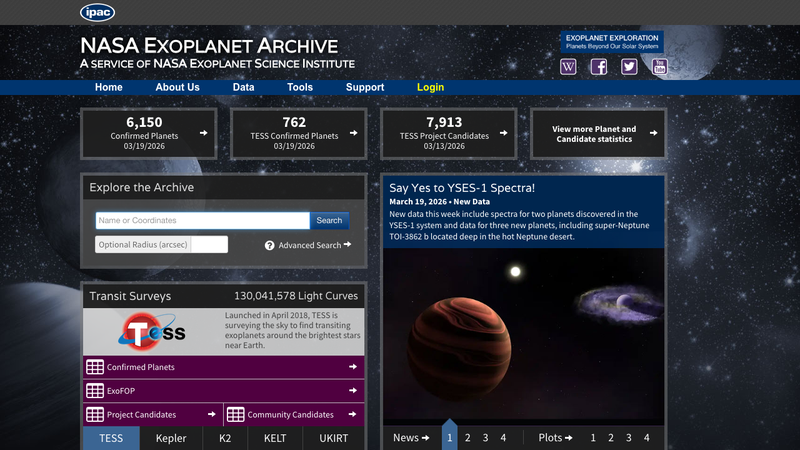Open the News link
The height and width of the screenshot is (450, 800).
[411, 438]
